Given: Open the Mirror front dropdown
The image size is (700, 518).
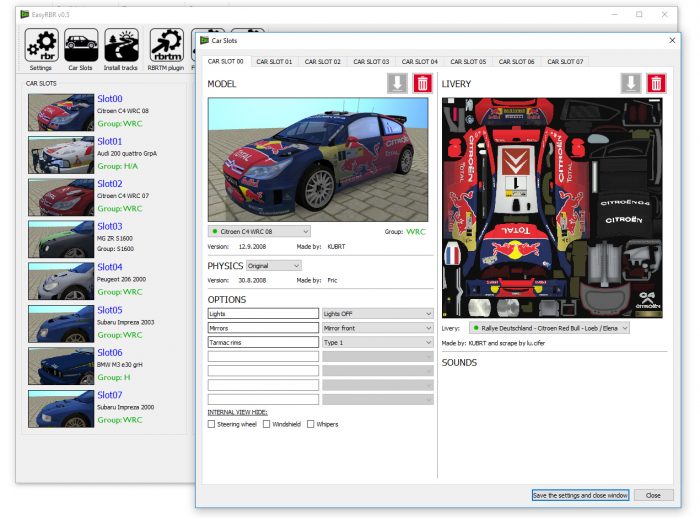Looking at the screenshot, I should tap(378, 328).
